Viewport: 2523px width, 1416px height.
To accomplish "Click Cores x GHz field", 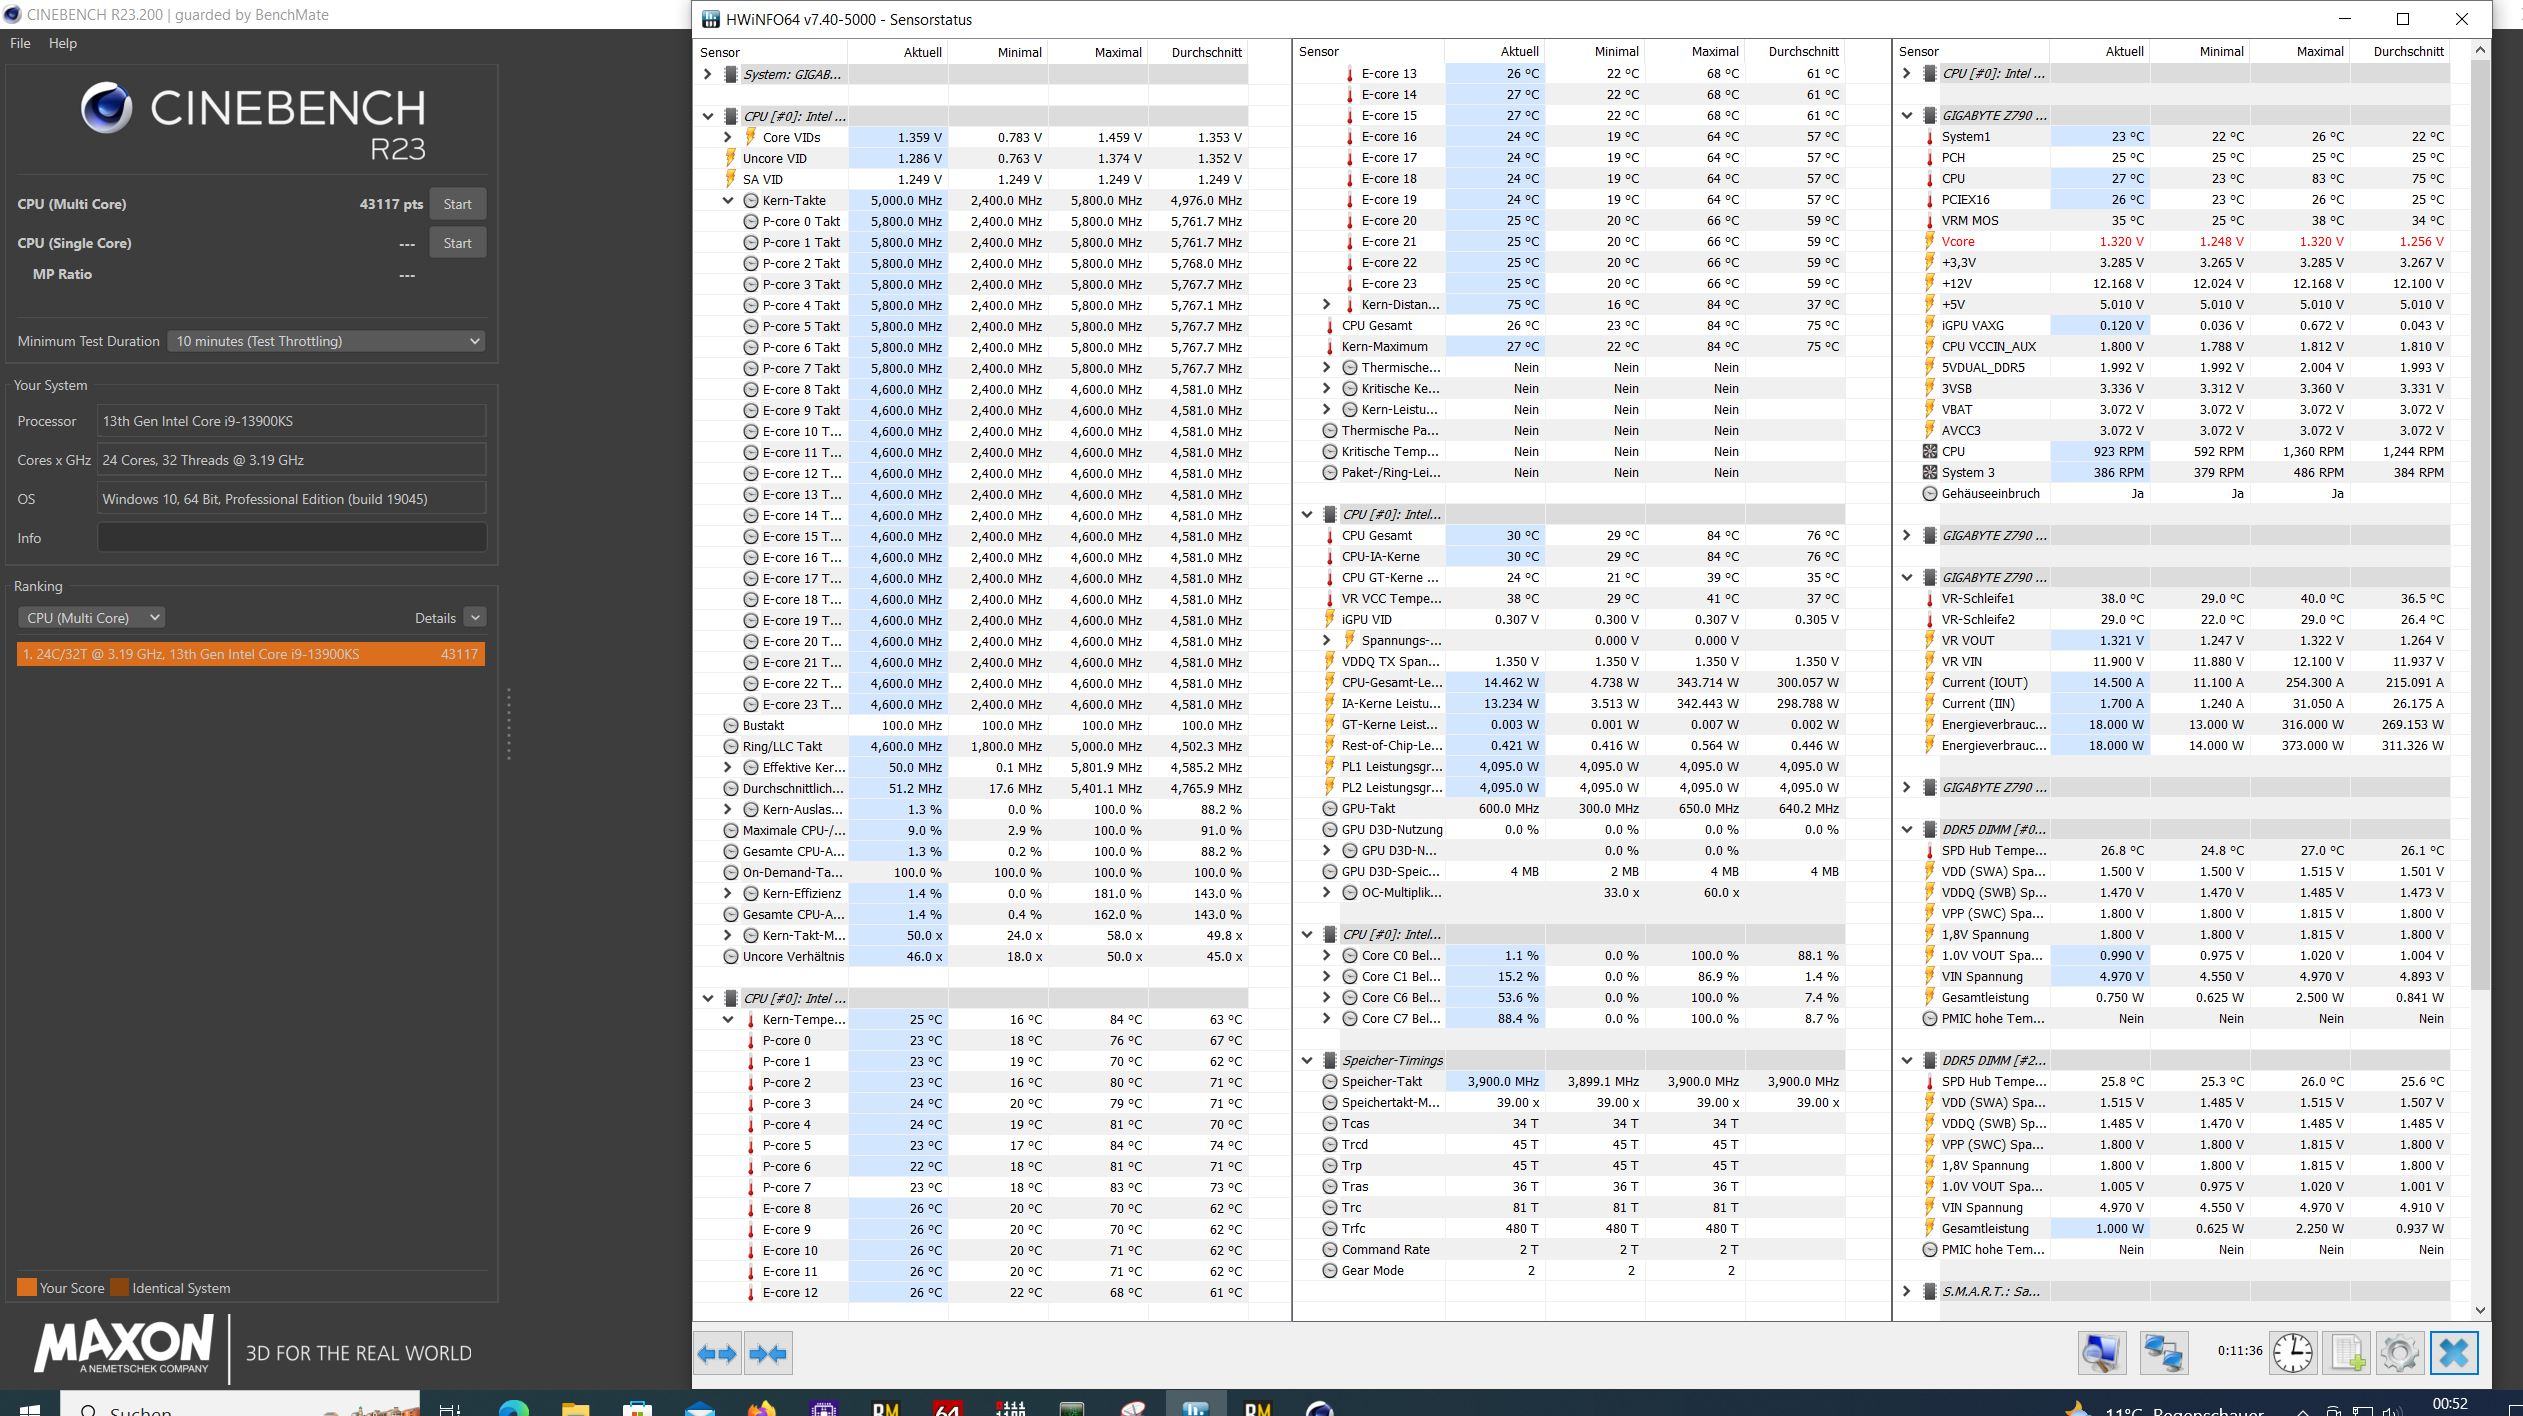I will (x=292, y=460).
